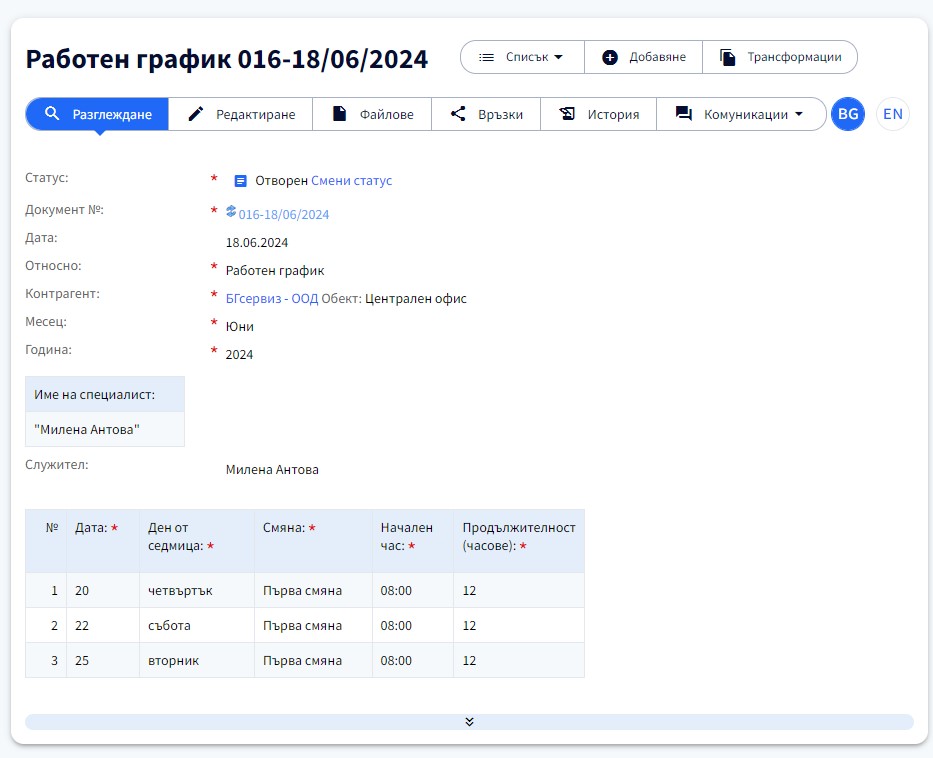Click 08:00 start time in четвъртък row

[x=413, y=591]
